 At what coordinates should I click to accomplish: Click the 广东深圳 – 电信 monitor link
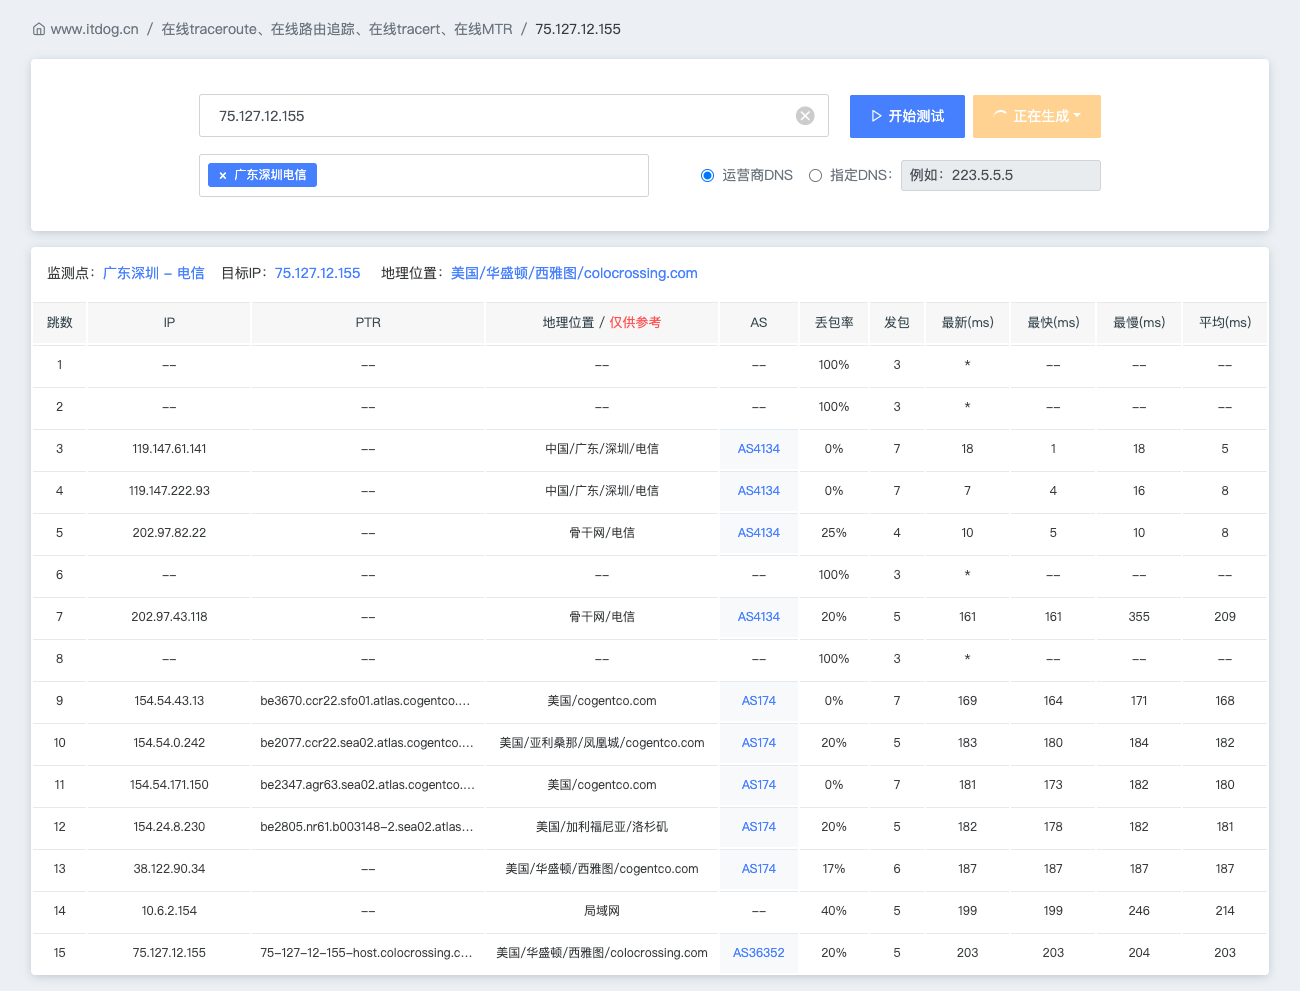(x=154, y=273)
